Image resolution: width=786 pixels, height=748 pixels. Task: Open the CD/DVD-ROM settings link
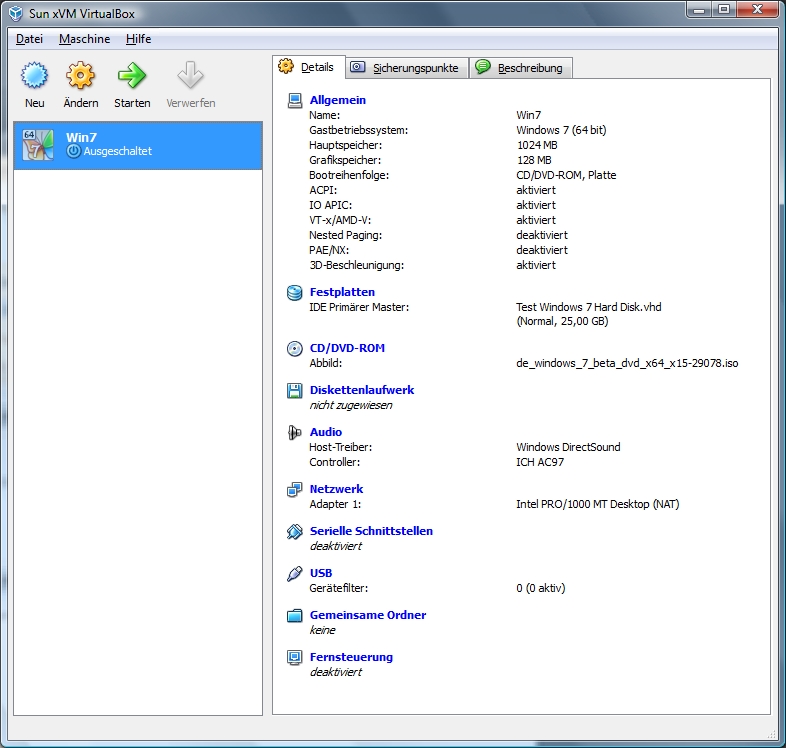tap(347, 348)
